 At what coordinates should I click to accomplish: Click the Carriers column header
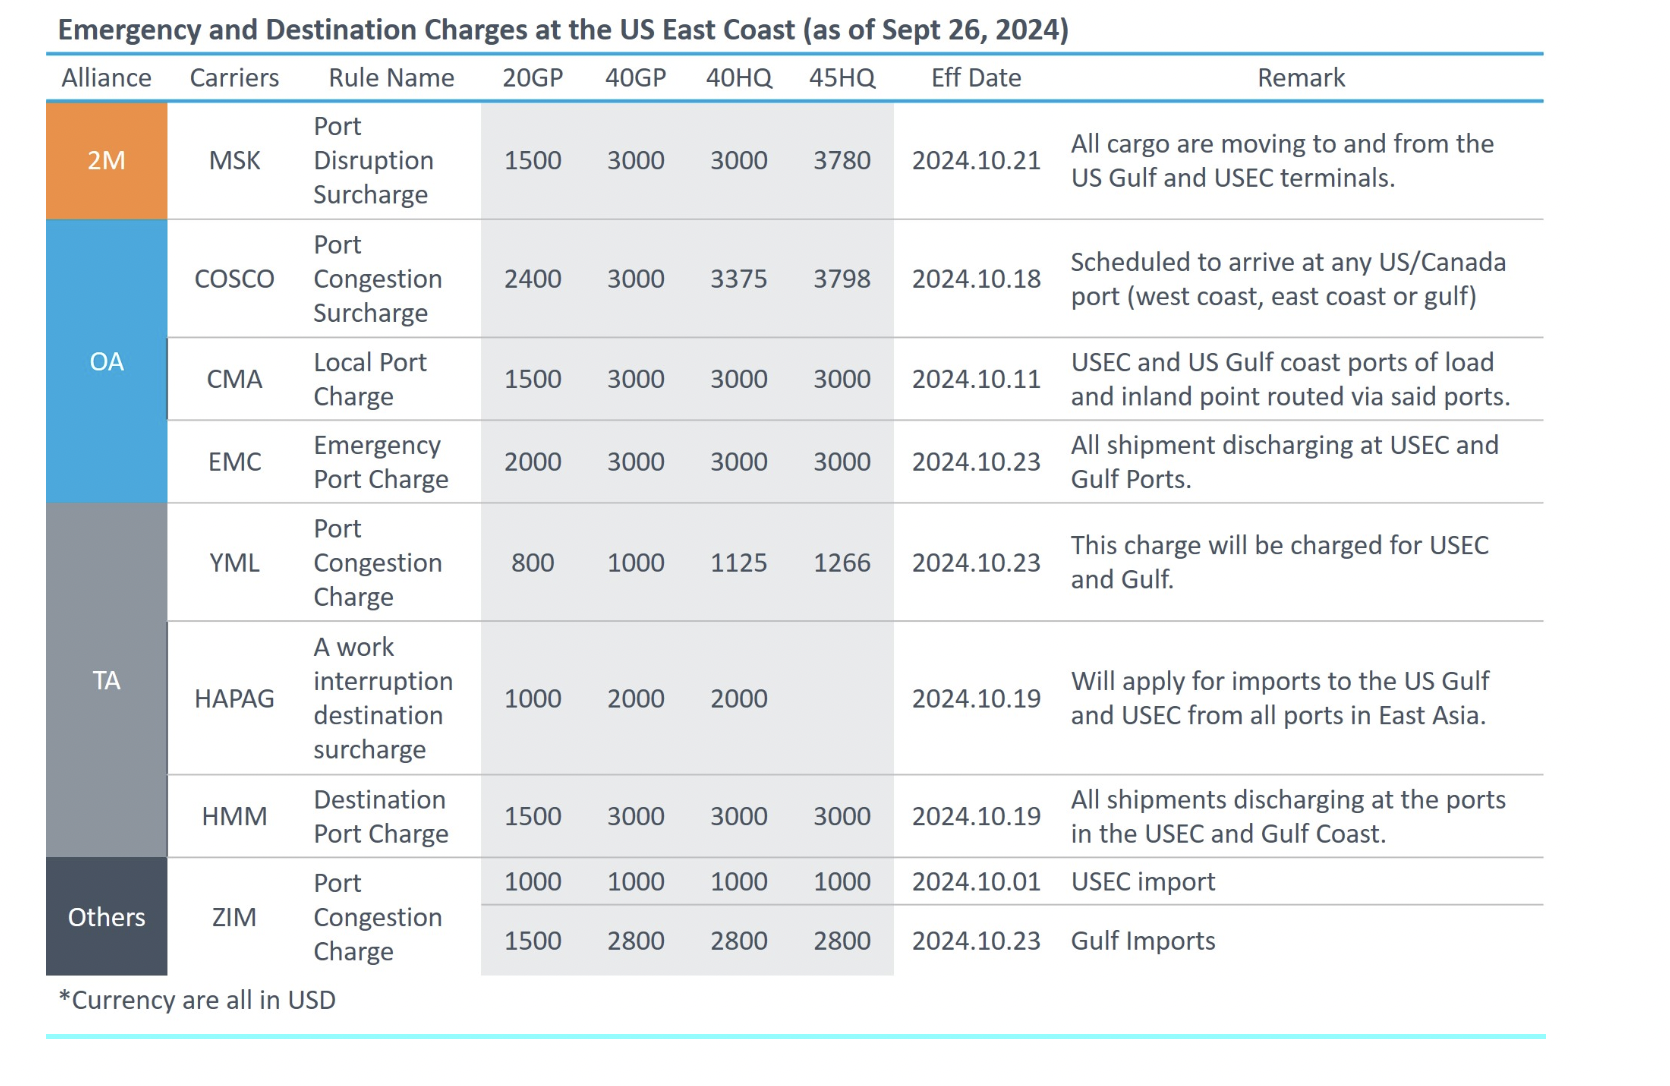(x=234, y=78)
